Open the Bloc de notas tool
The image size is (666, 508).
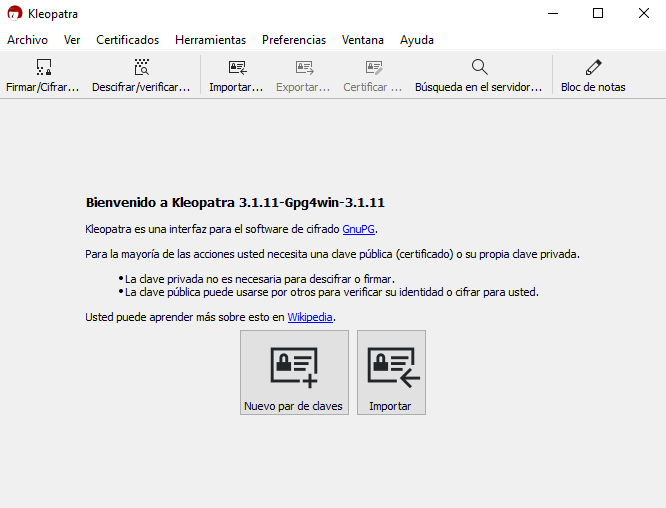pyautogui.click(x=593, y=75)
